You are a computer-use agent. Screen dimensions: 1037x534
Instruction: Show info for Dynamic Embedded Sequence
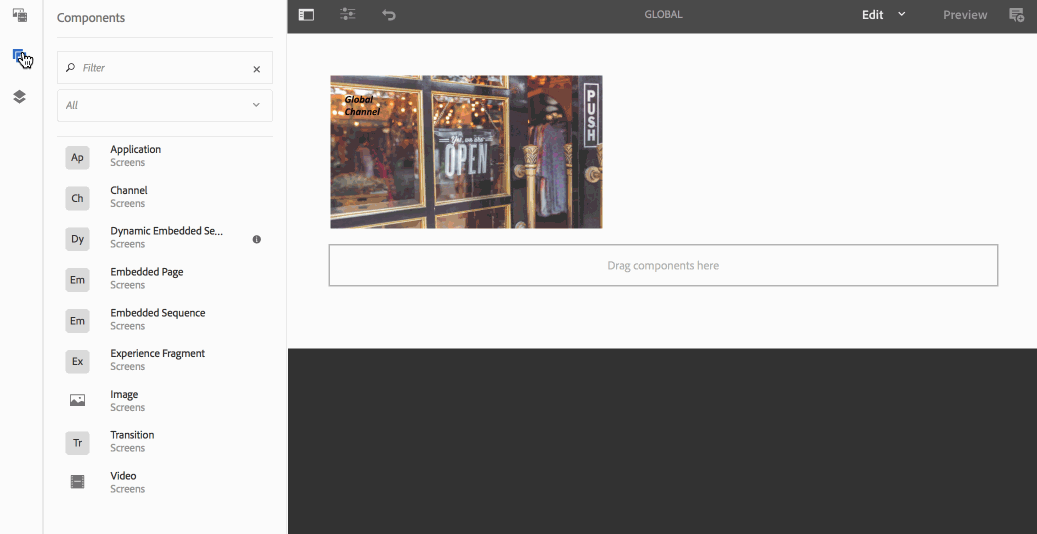pos(257,240)
